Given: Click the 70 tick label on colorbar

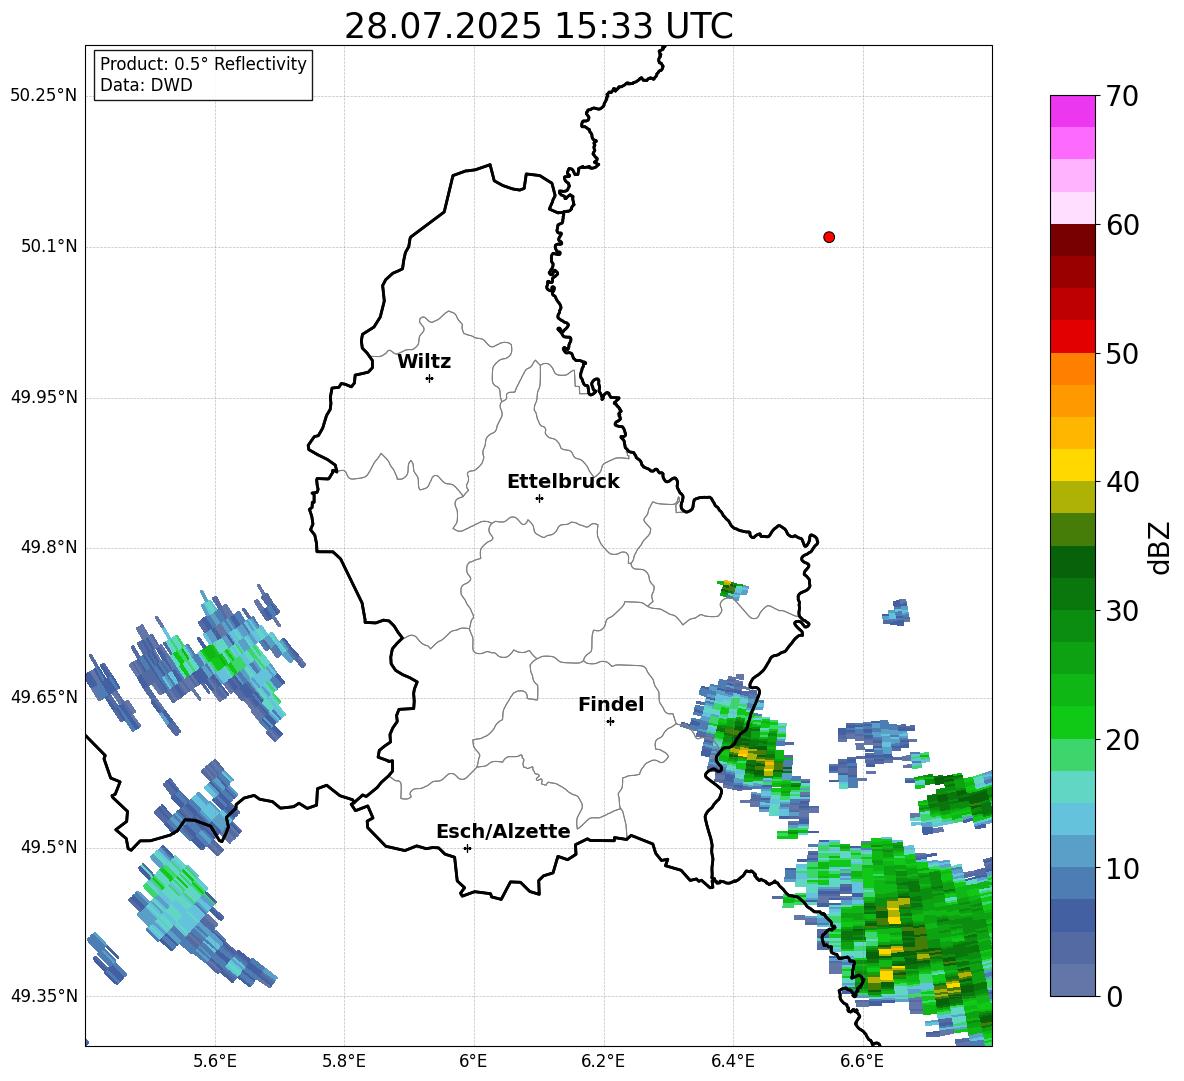Looking at the screenshot, I should (1122, 97).
